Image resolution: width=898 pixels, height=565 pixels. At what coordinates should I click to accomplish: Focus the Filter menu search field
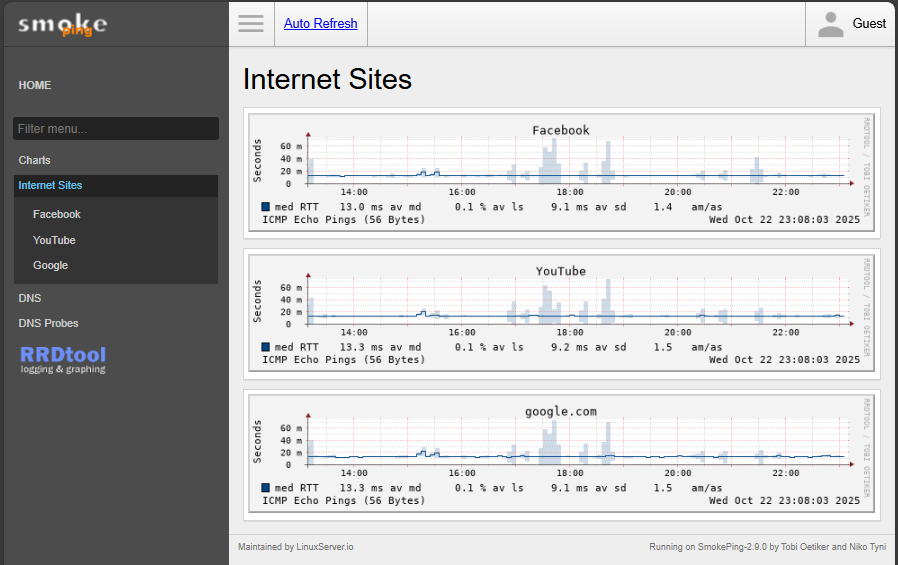click(x=115, y=129)
